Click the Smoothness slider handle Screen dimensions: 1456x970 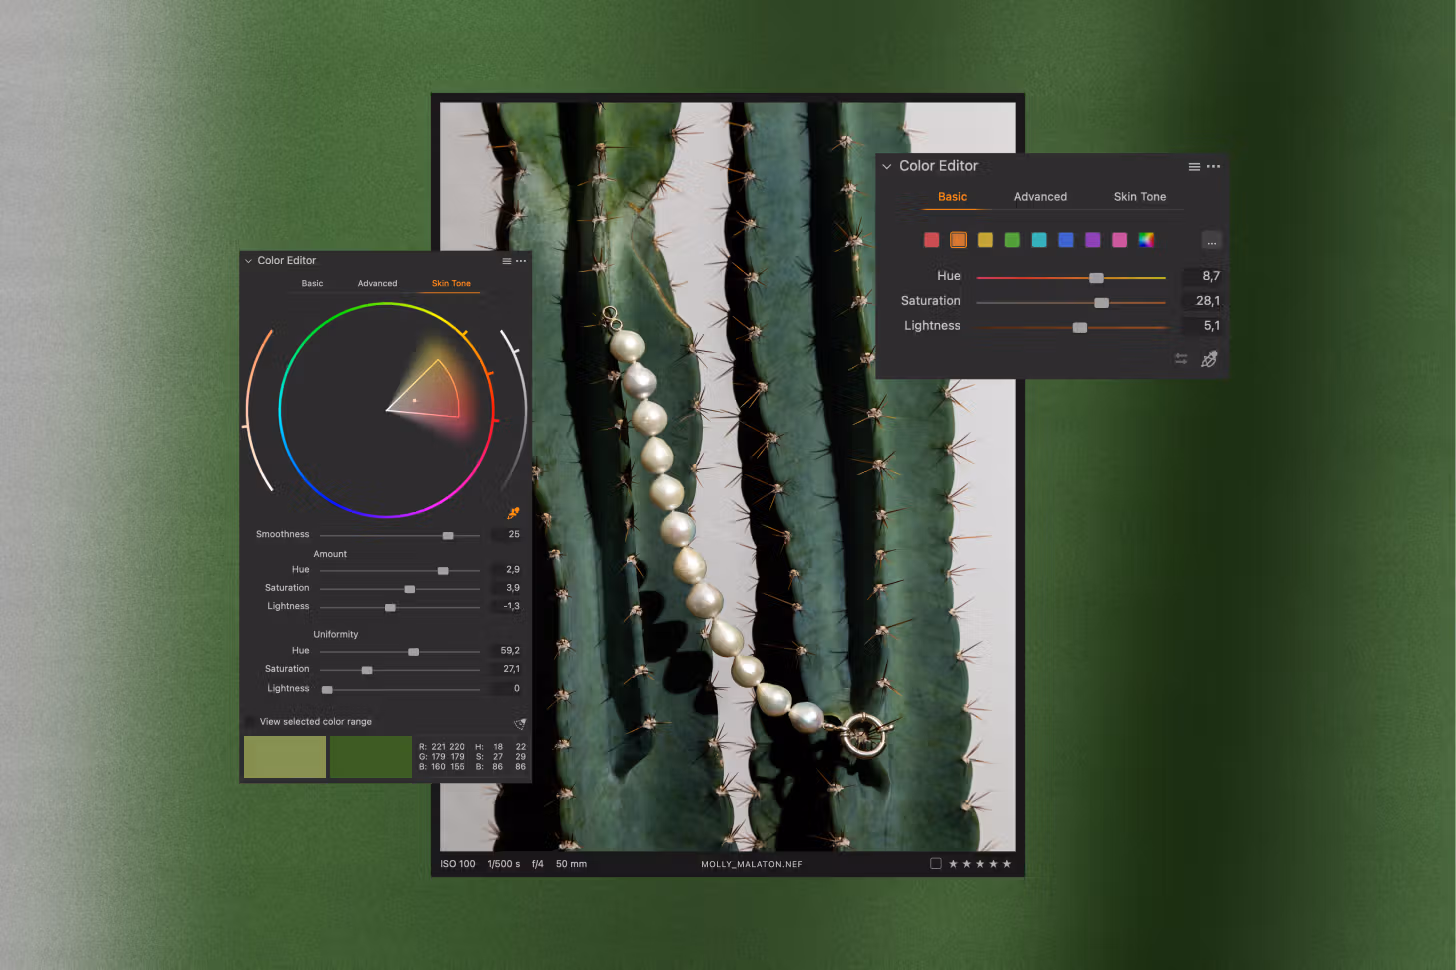click(x=448, y=536)
